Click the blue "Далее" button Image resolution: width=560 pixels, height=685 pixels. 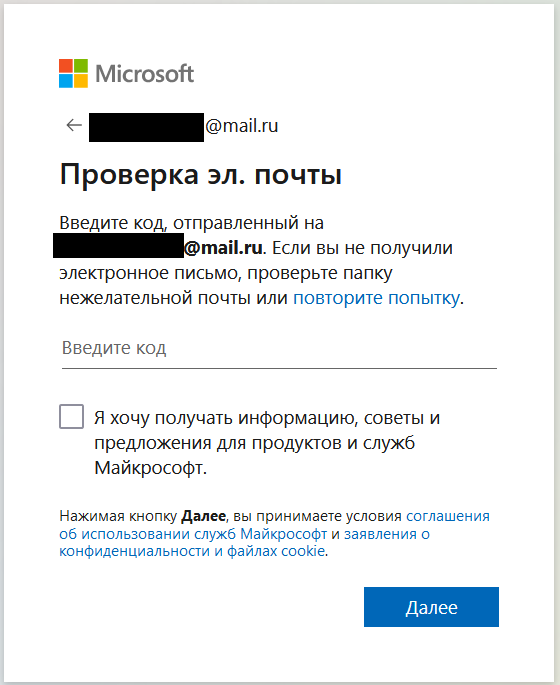(431, 607)
